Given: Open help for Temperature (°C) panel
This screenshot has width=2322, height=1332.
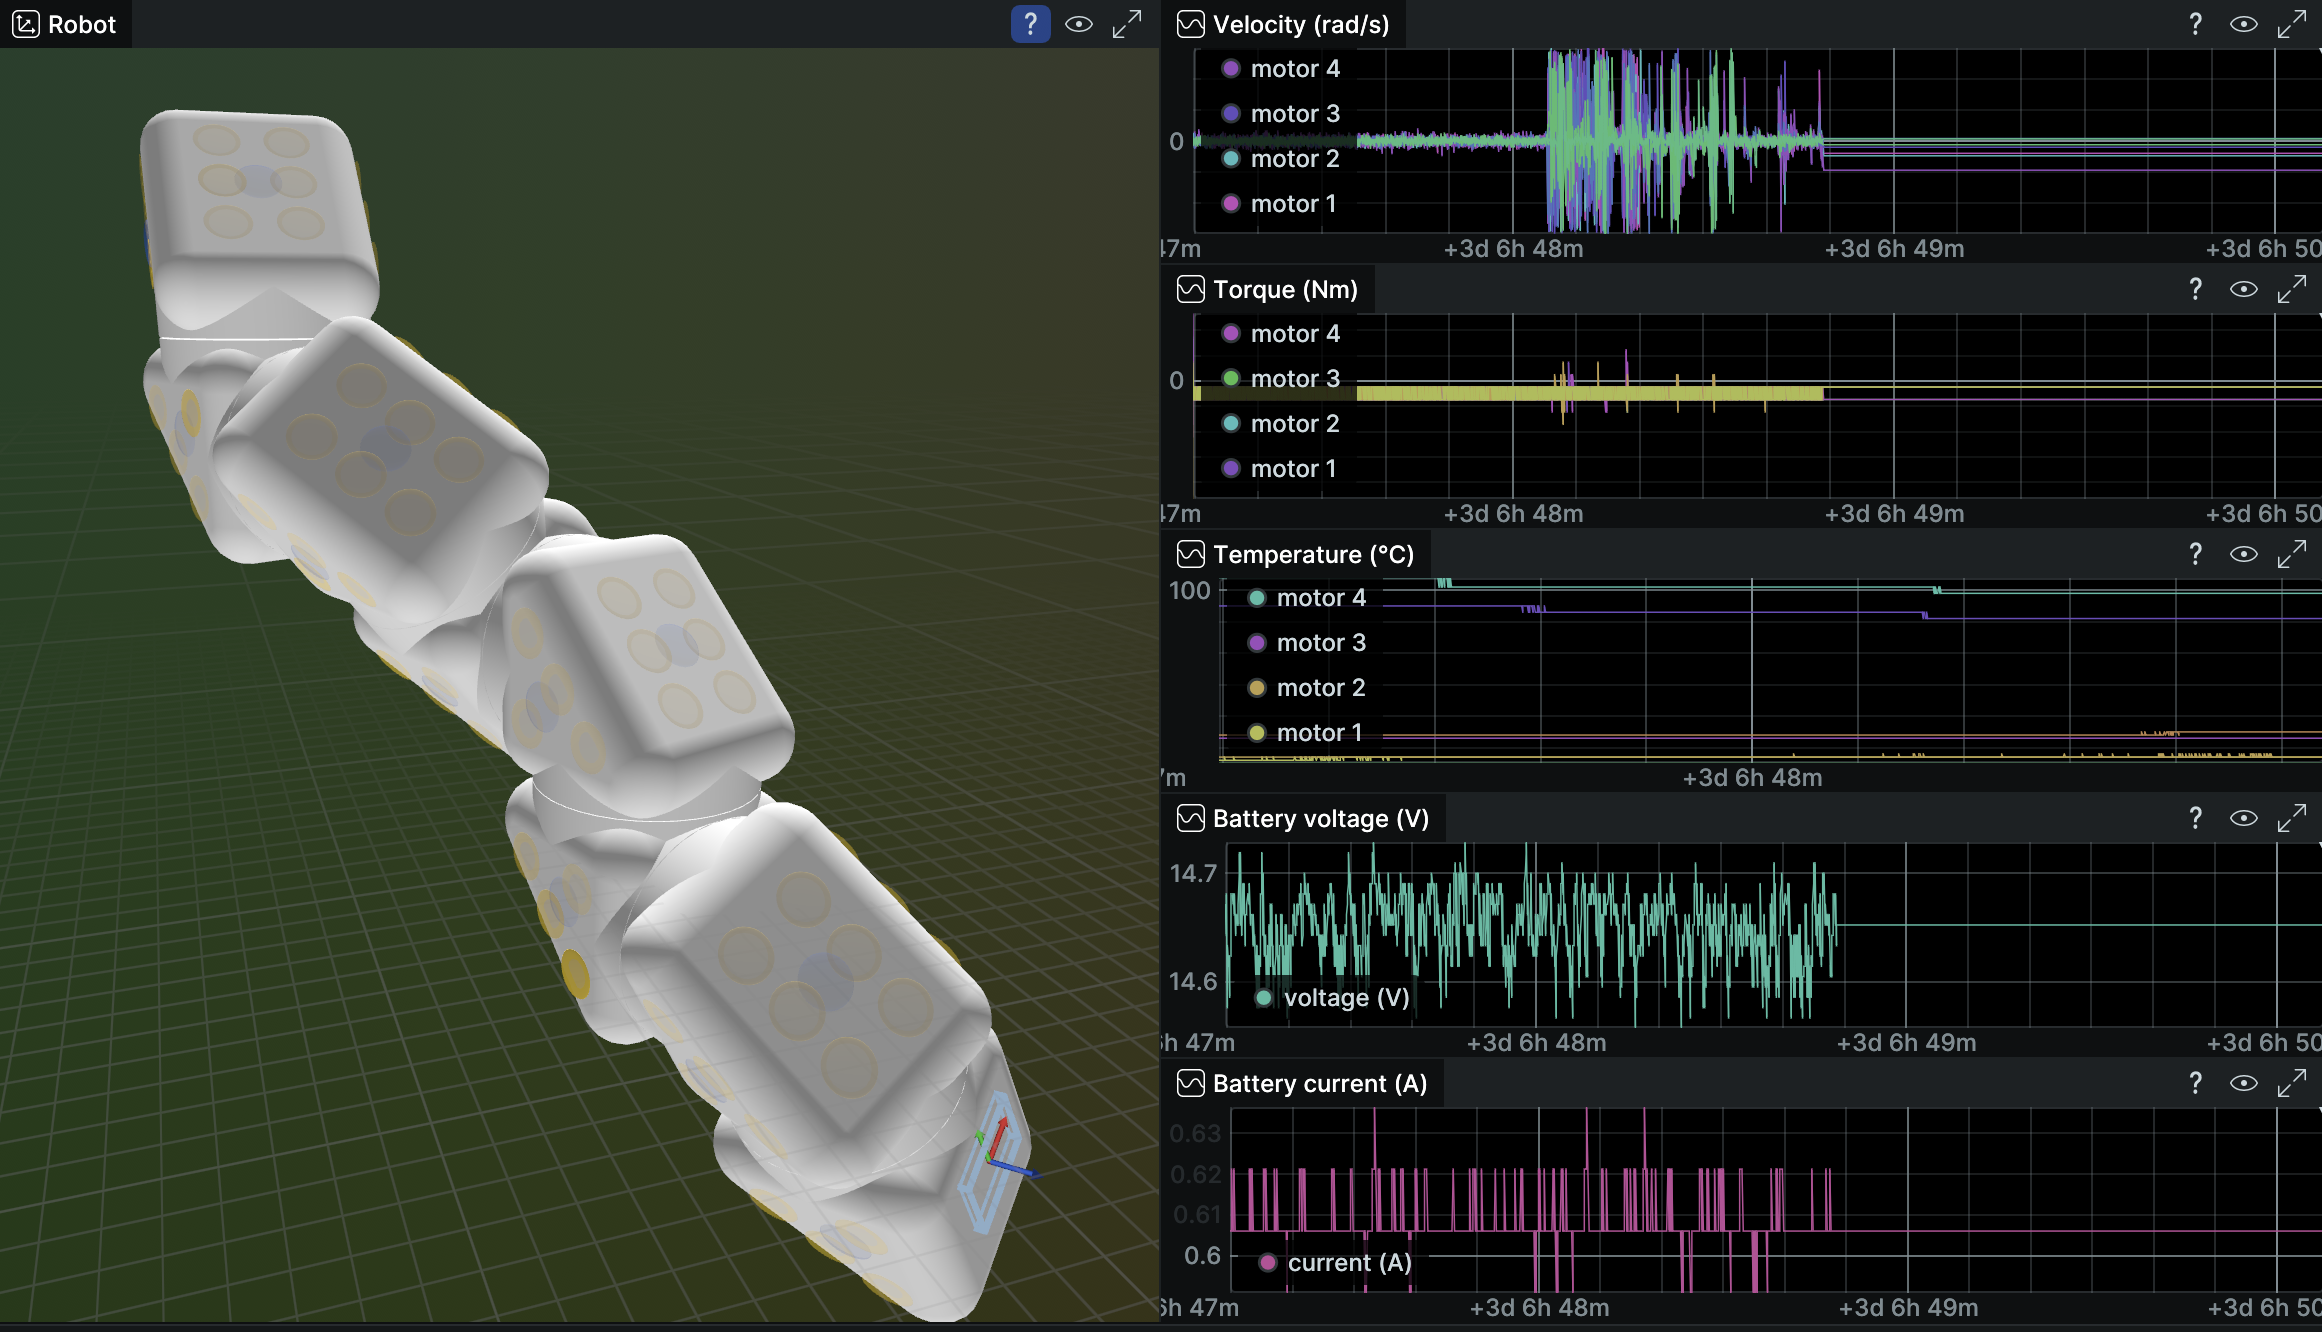Looking at the screenshot, I should [x=2195, y=554].
